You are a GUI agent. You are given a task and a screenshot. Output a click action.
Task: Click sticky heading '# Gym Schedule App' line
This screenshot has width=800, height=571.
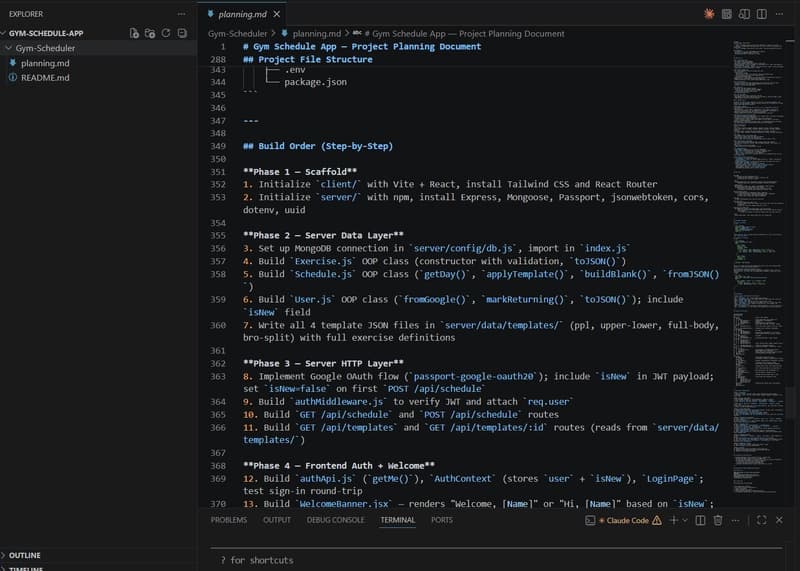tap(362, 46)
